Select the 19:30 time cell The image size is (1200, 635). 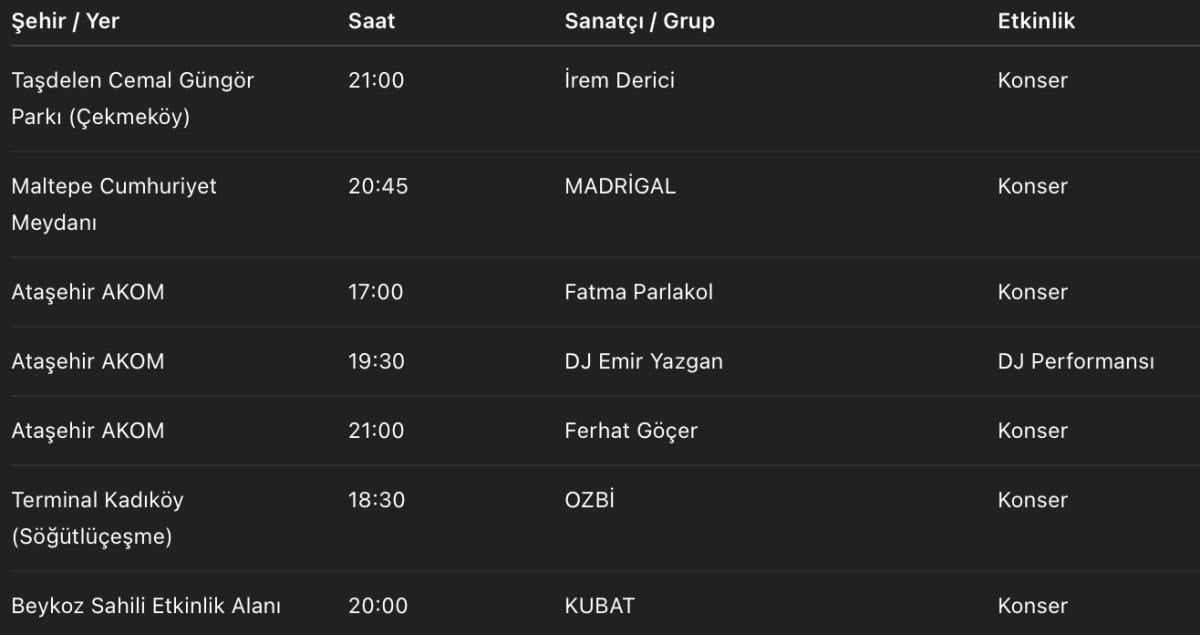point(376,361)
